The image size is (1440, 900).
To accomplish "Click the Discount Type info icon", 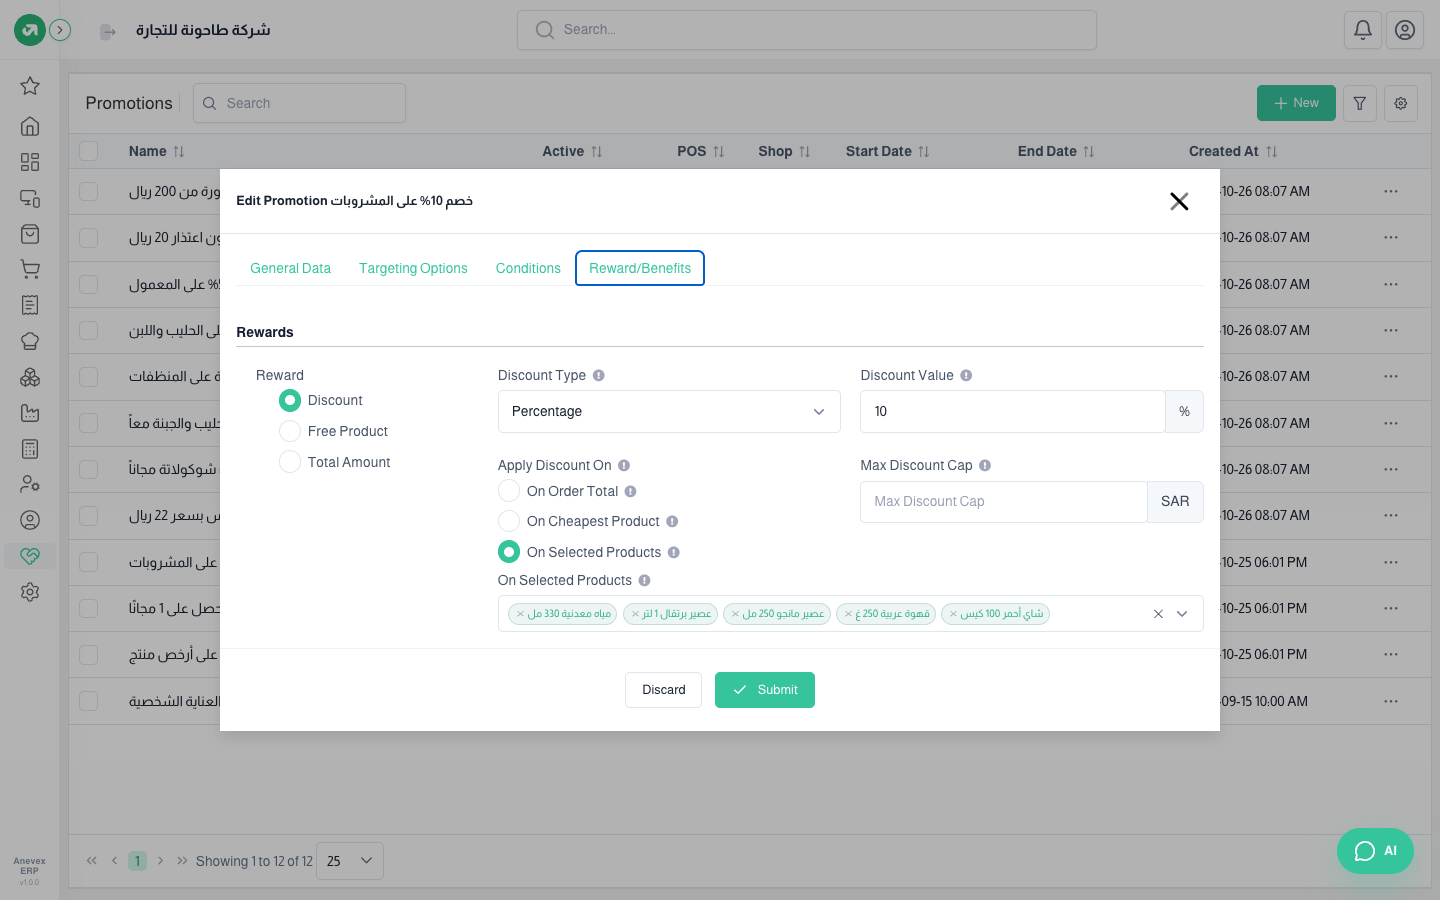I will (599, 376).
